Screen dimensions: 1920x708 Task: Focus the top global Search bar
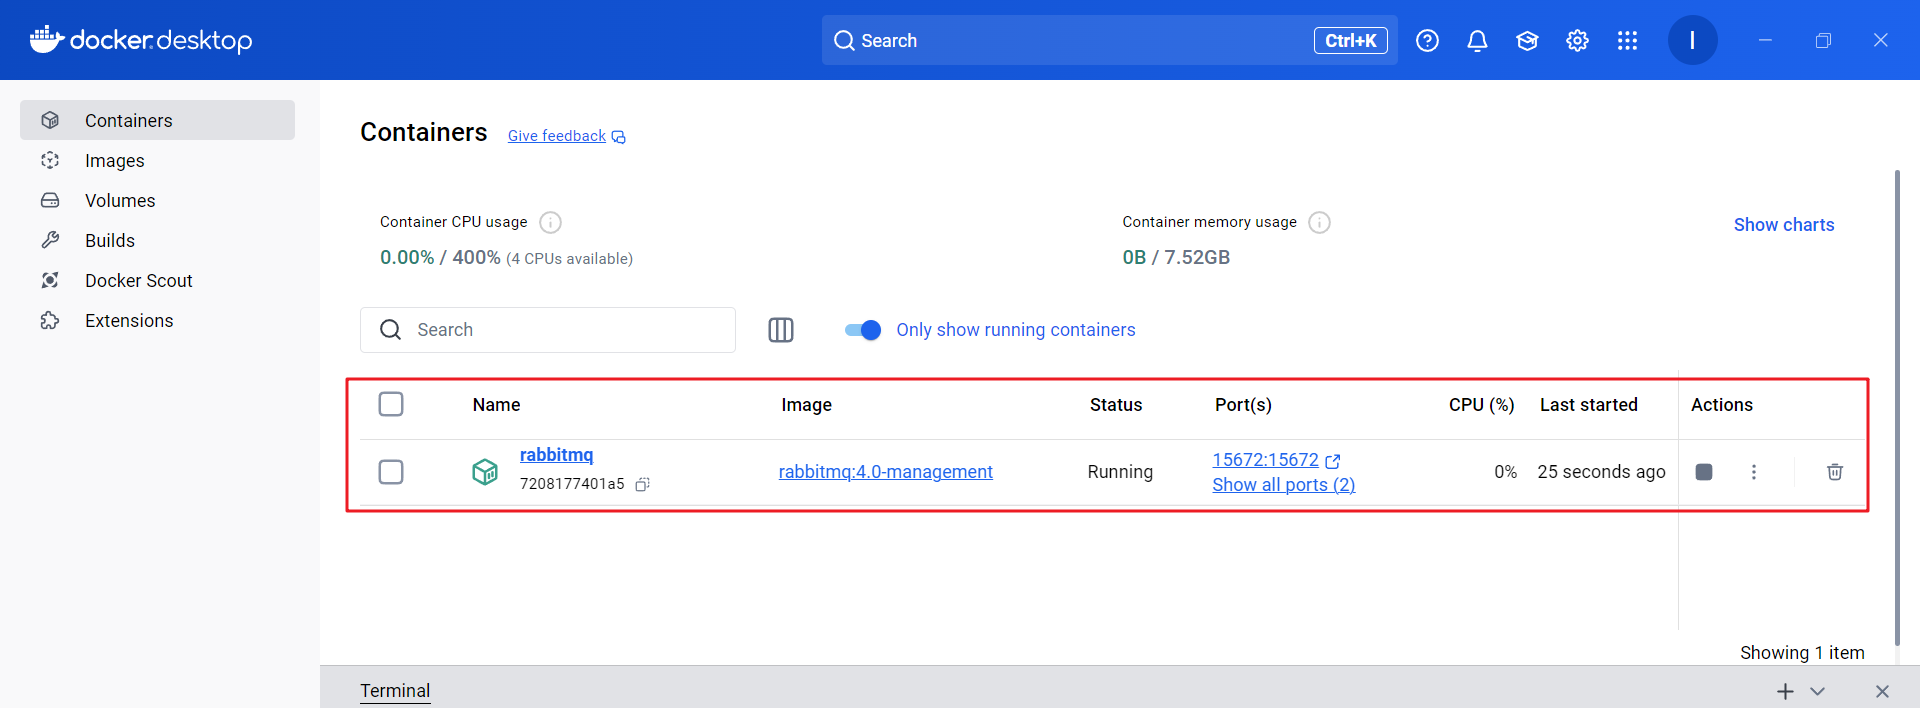pos(1109,40)
